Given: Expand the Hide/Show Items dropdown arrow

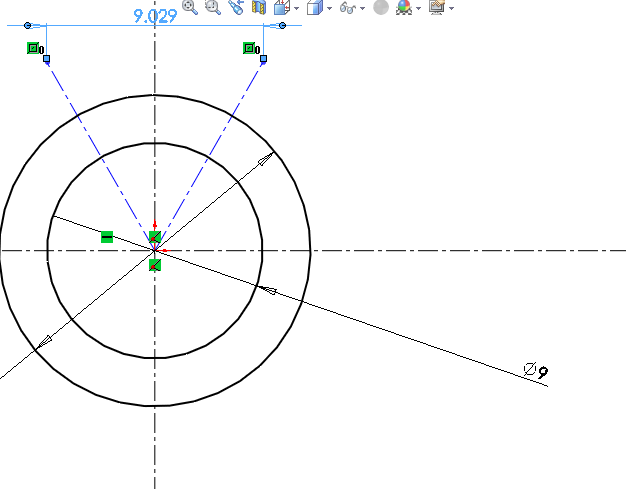Looking at the screenshot, I should point(363,8).
